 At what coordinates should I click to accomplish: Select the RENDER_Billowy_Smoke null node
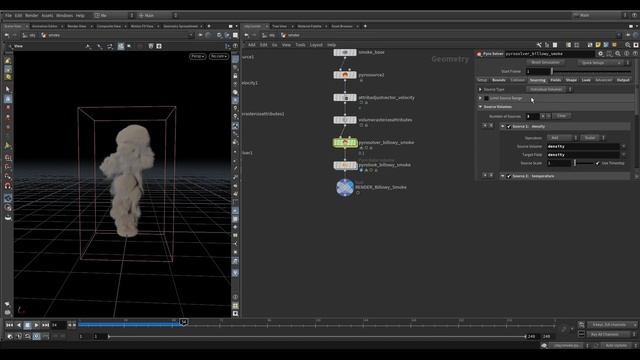(x=345, y=187)
